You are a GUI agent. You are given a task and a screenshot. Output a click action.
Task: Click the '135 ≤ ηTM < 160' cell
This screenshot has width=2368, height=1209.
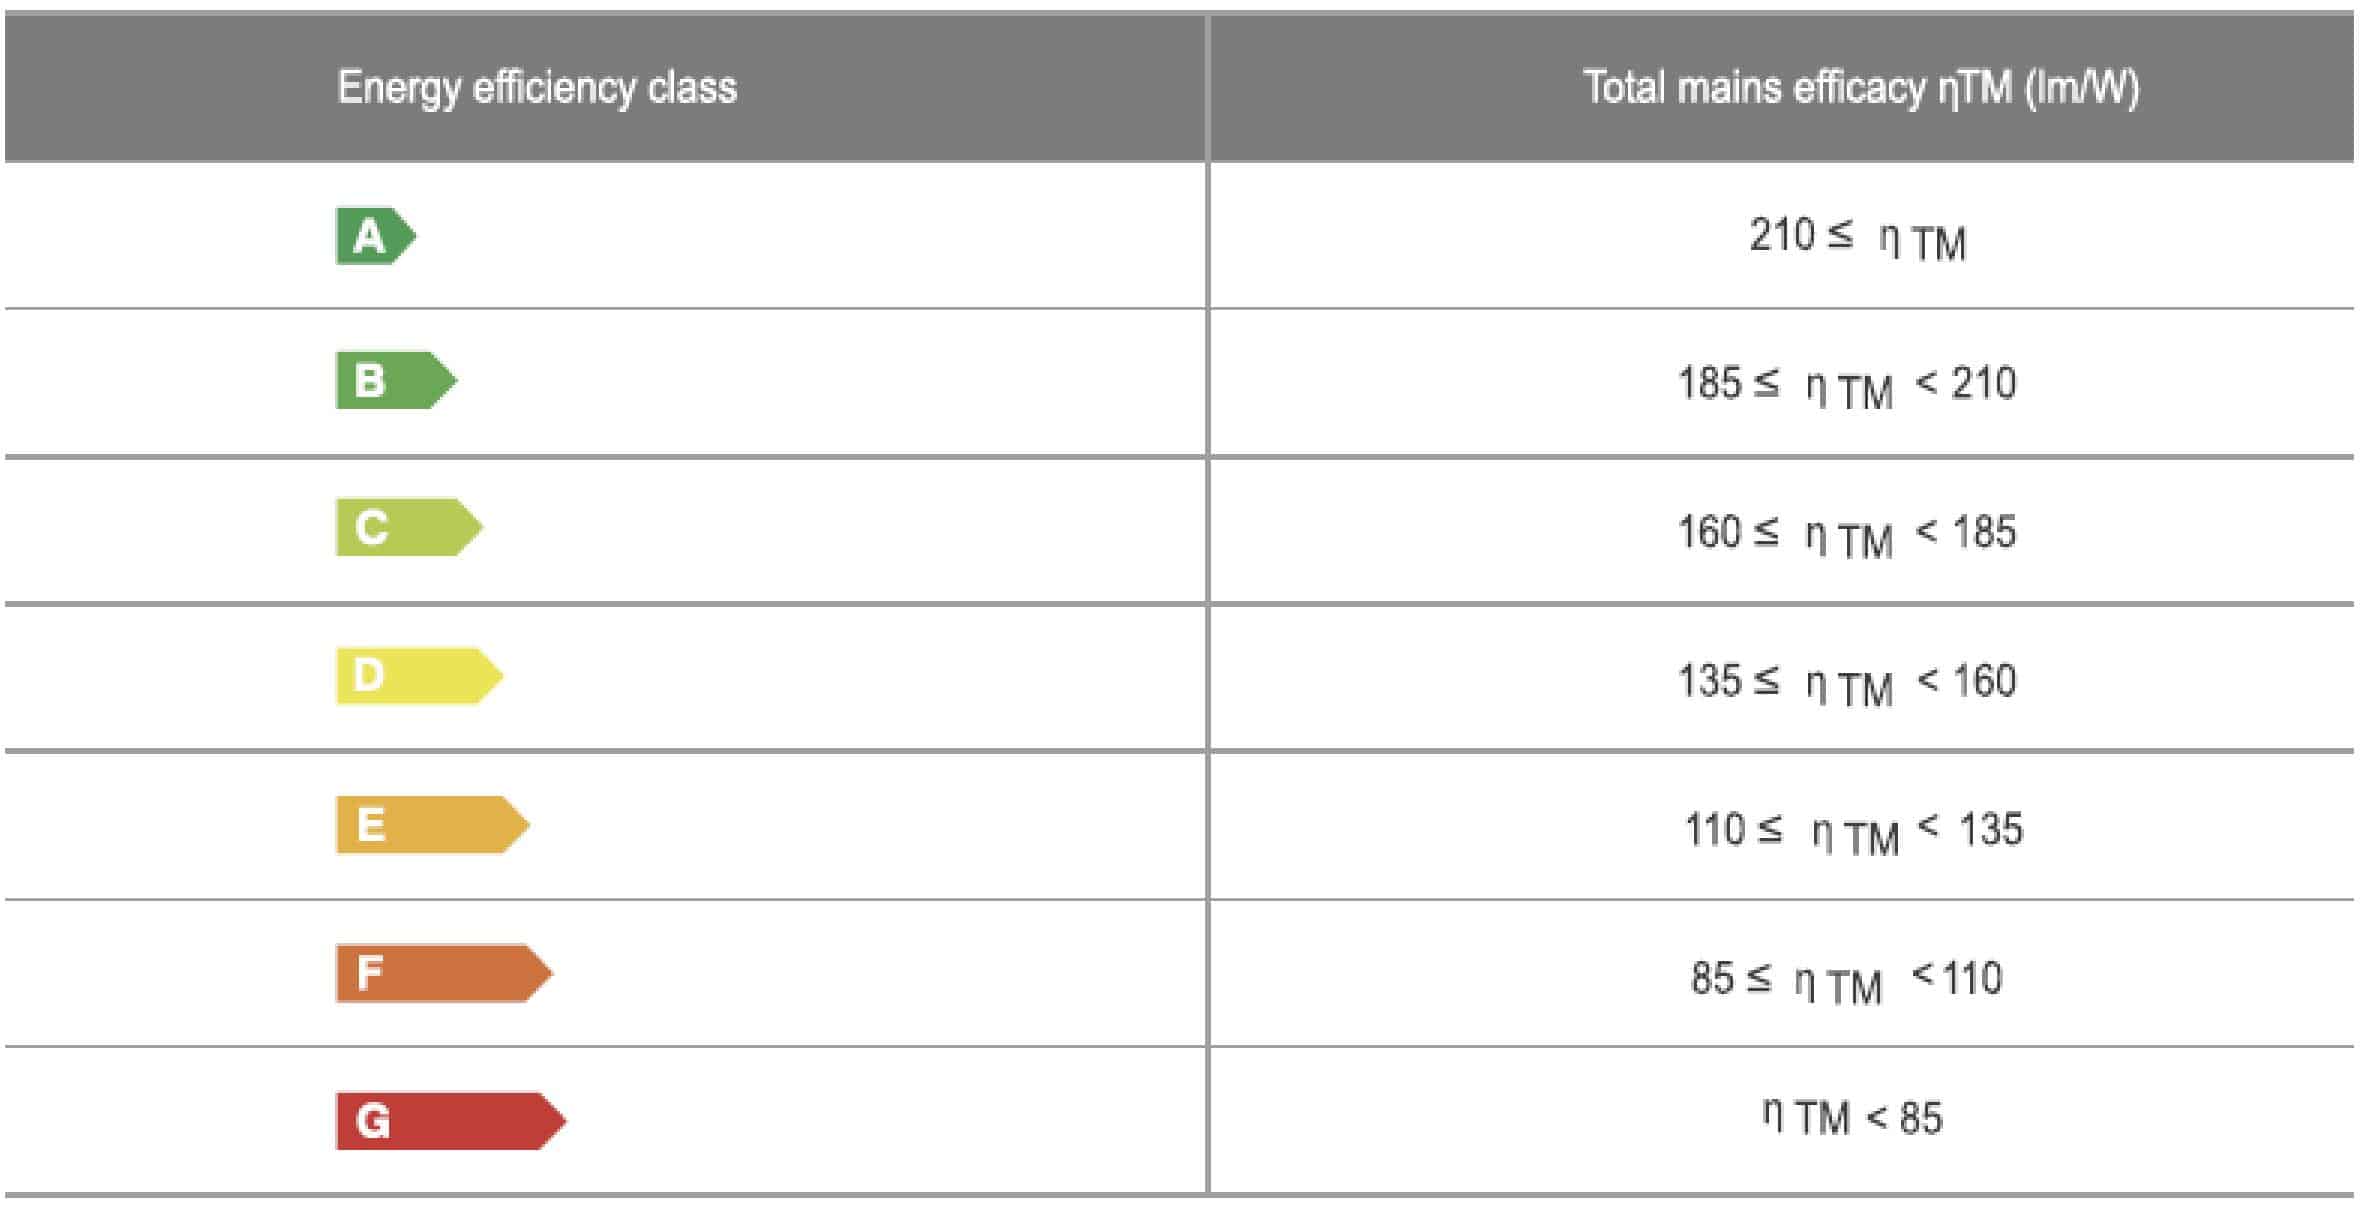1847,684
